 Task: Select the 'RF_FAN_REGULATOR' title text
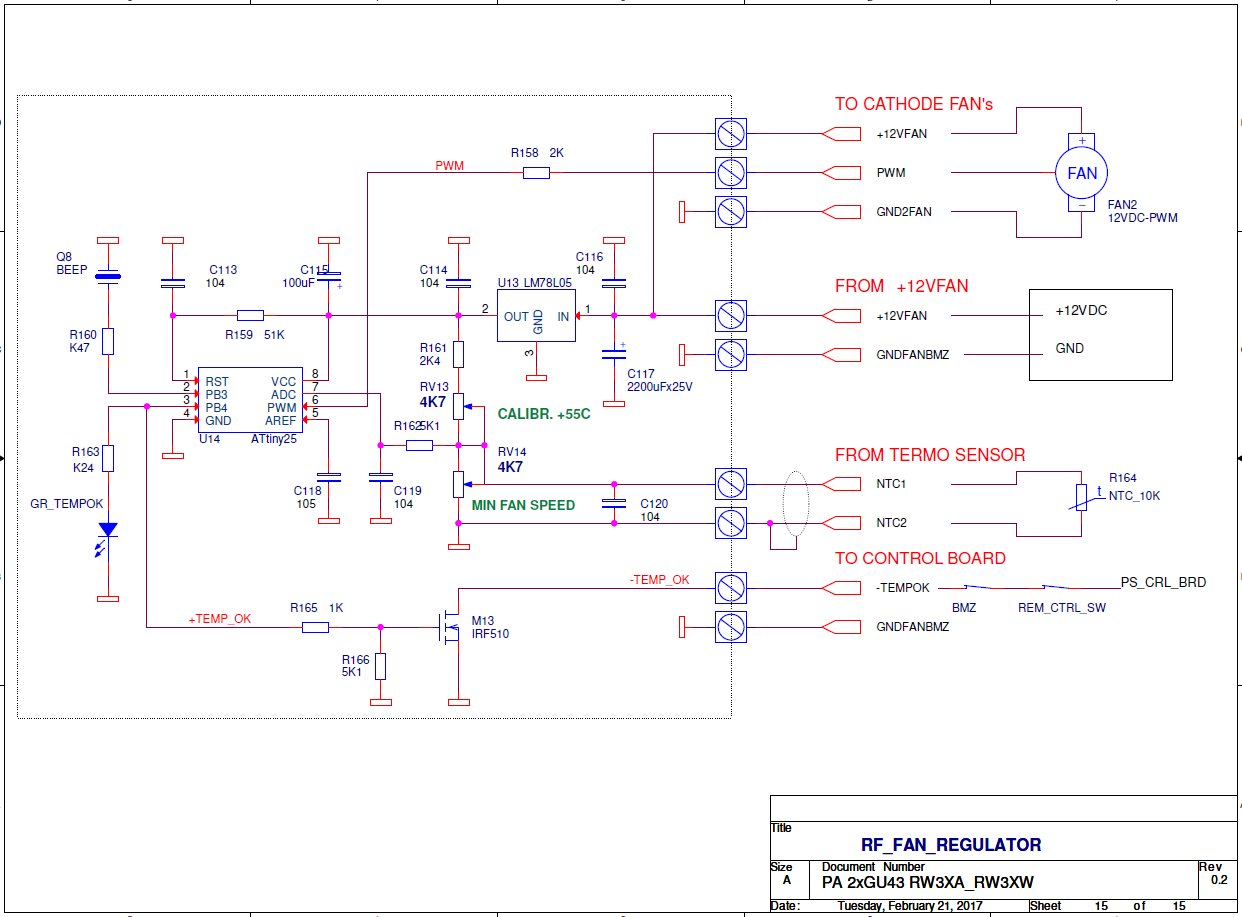click(951, 845)
